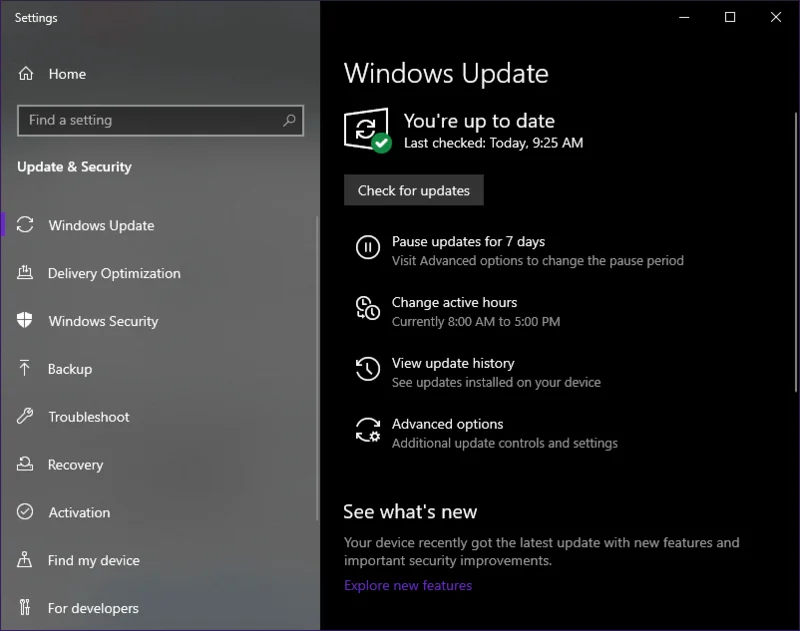Maximize the Settings window
The image size is (800, 631).
[730, 17]
